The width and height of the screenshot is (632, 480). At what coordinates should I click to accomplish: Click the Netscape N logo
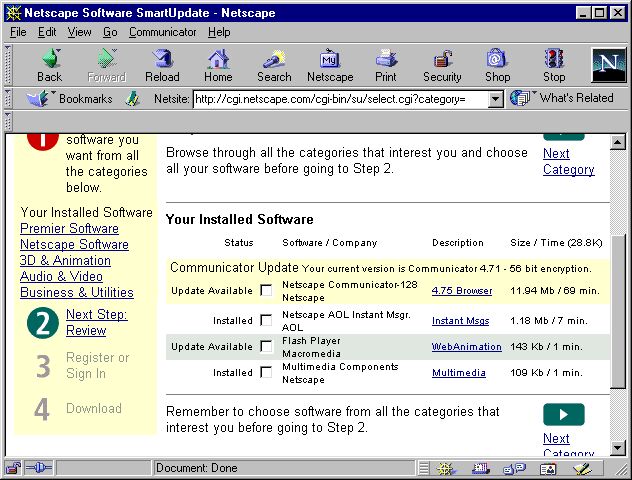(x=609, y=65)
